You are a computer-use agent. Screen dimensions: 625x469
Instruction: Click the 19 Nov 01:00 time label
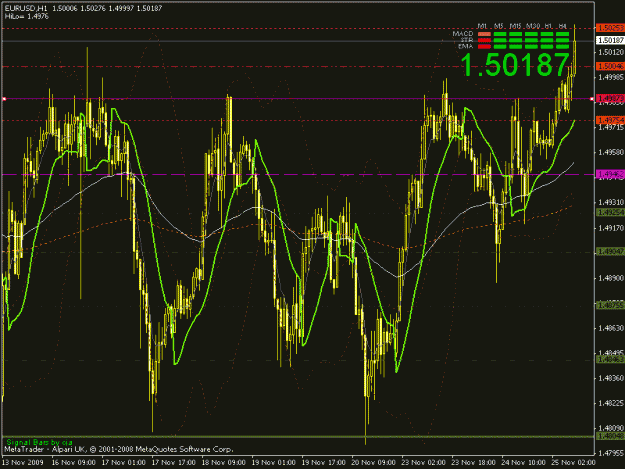273,463
